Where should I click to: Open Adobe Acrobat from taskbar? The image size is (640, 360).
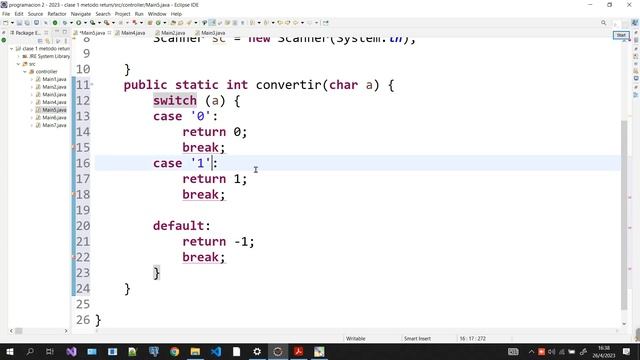(298, 351)
